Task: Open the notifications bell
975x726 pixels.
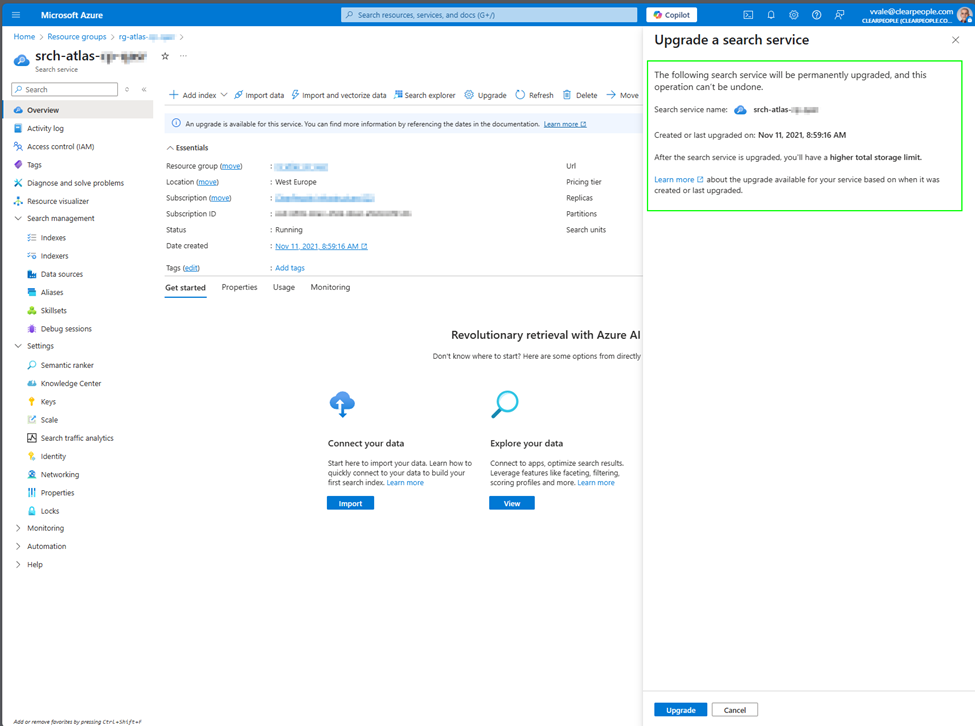Action: (771, 15)
